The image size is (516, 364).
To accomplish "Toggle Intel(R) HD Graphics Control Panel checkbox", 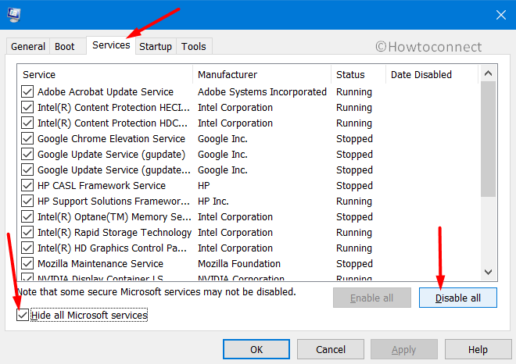I will (27, 248).
